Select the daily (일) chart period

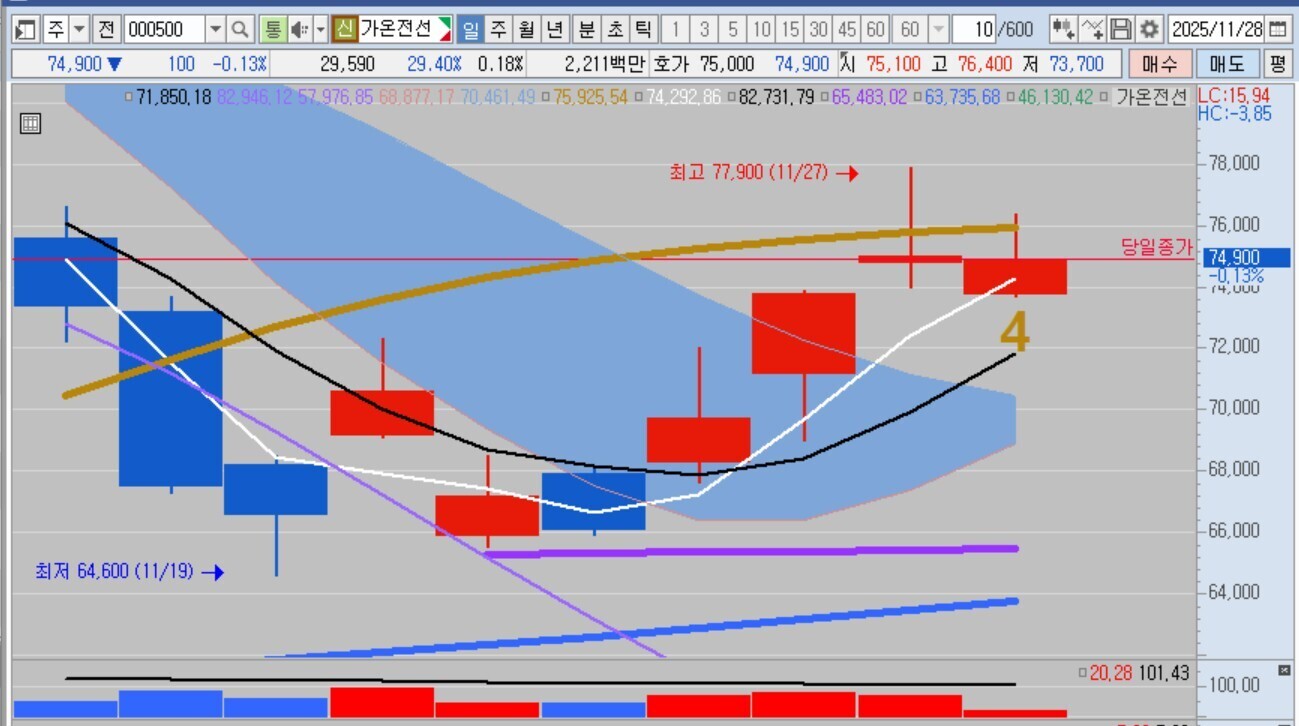tap(470, 29)
